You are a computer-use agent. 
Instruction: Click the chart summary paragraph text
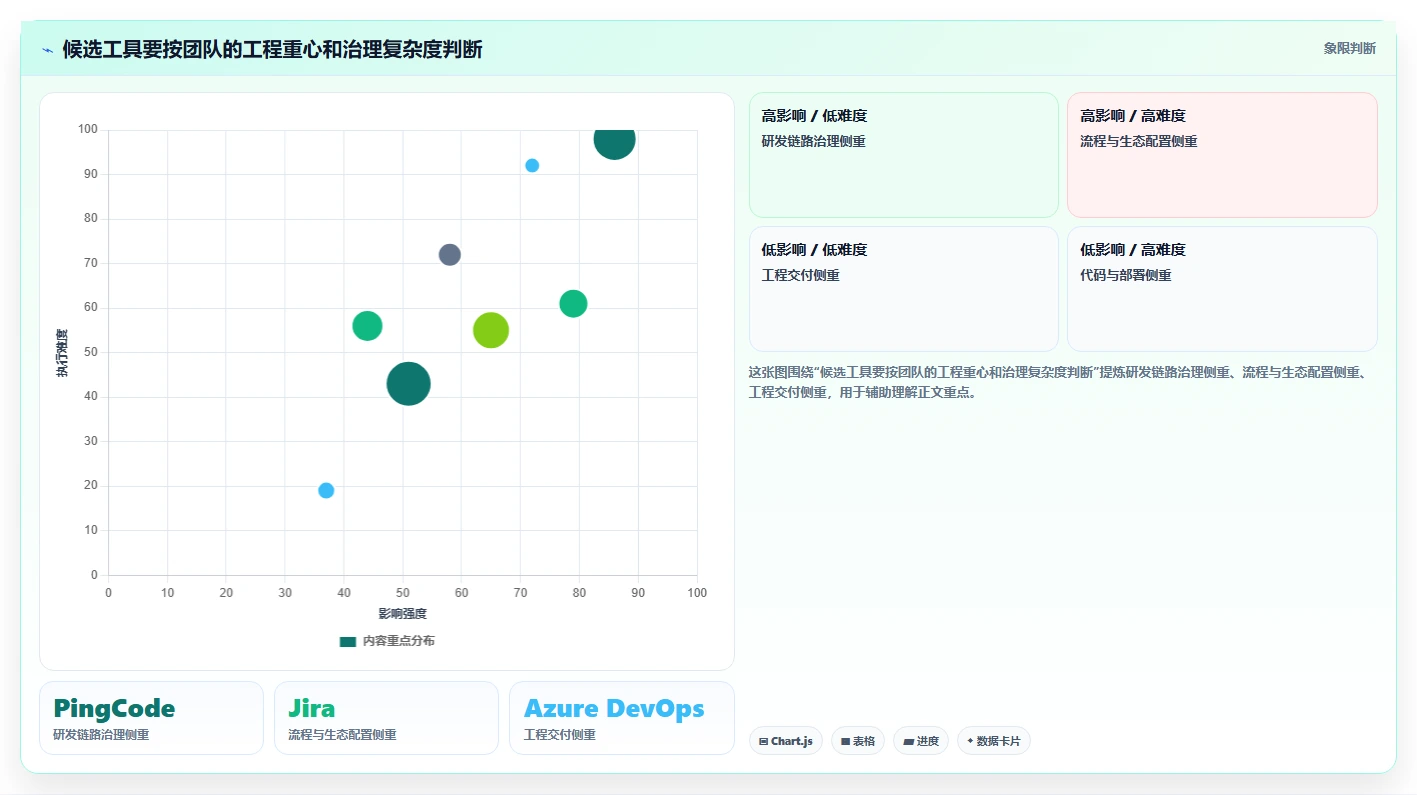pos(1057,382)
